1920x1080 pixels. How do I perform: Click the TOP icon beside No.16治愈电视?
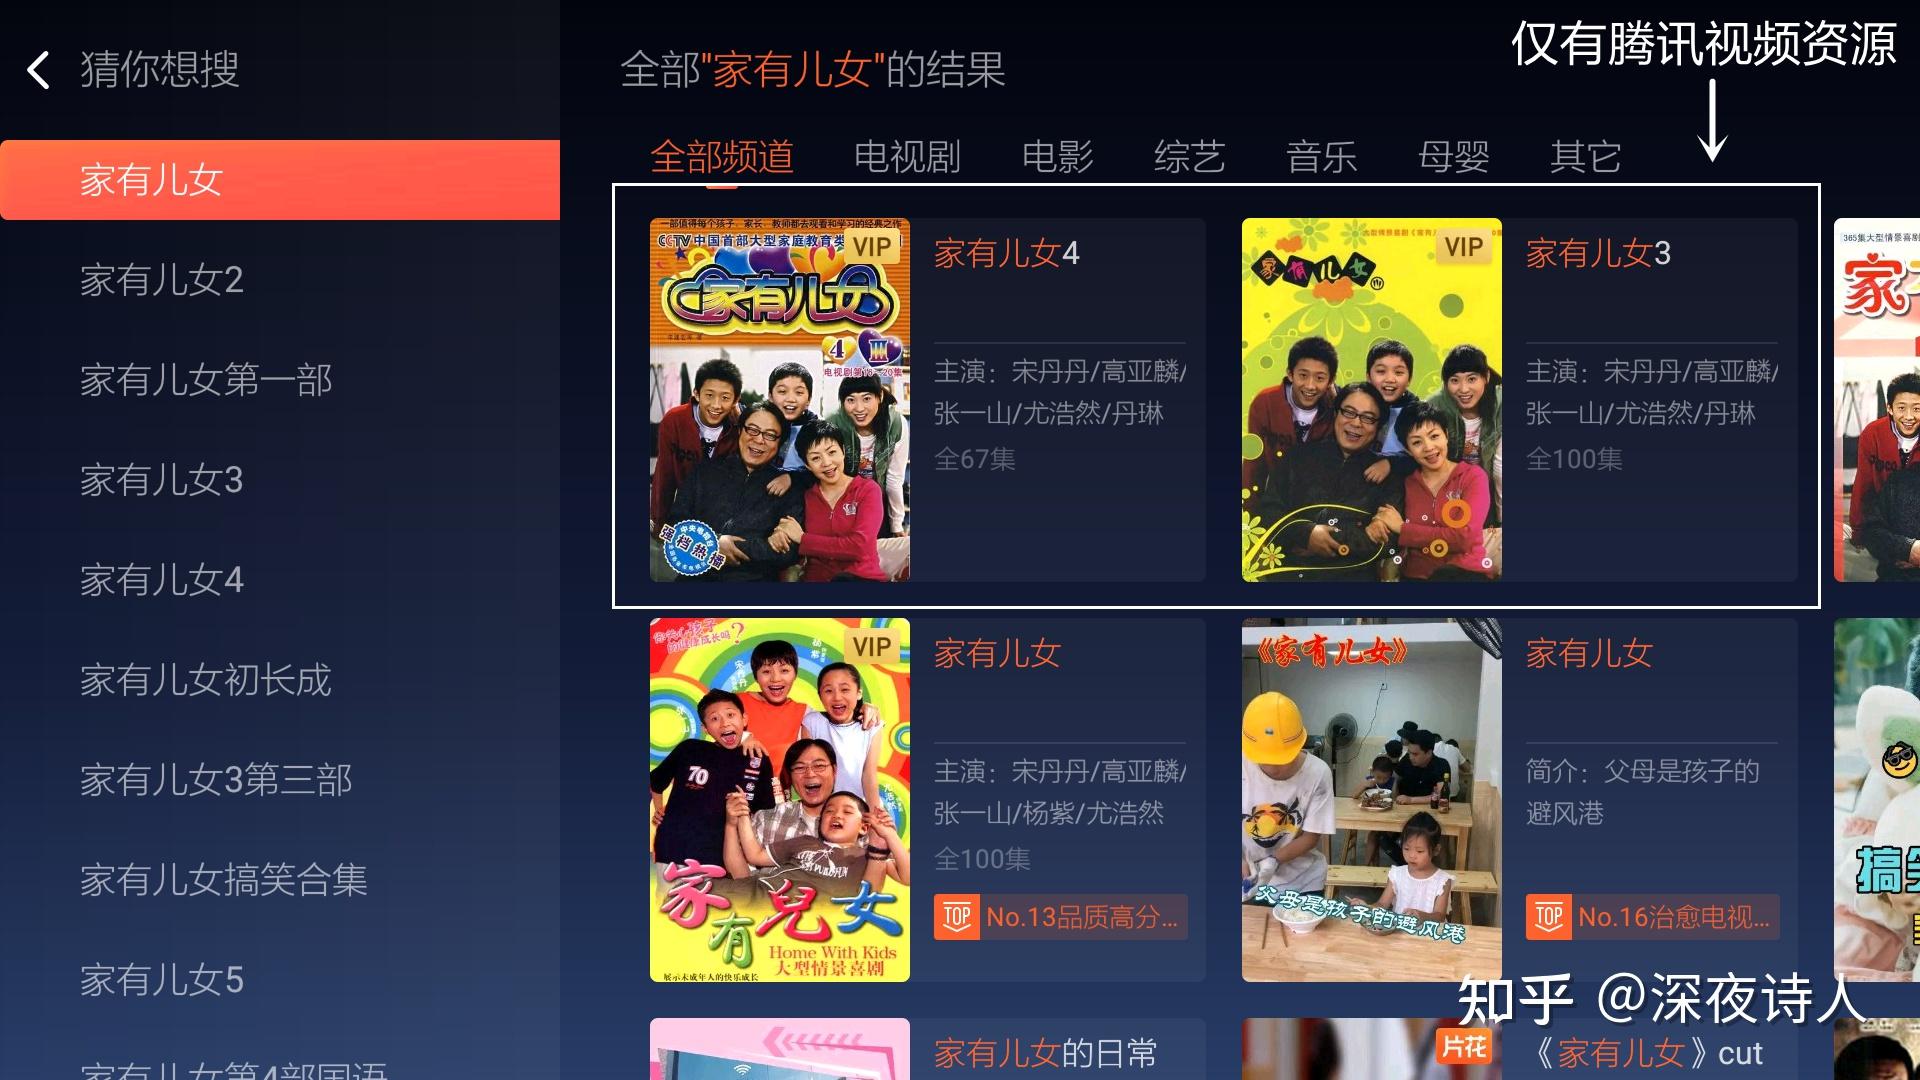tap(1549, 917)
